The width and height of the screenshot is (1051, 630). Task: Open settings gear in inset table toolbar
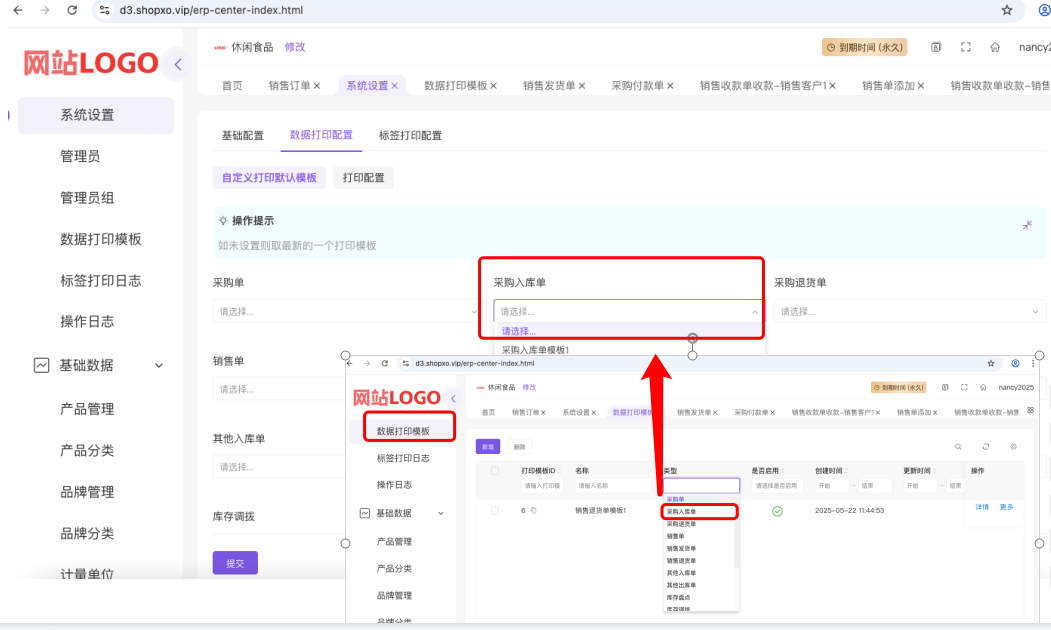click(1013, 446)
